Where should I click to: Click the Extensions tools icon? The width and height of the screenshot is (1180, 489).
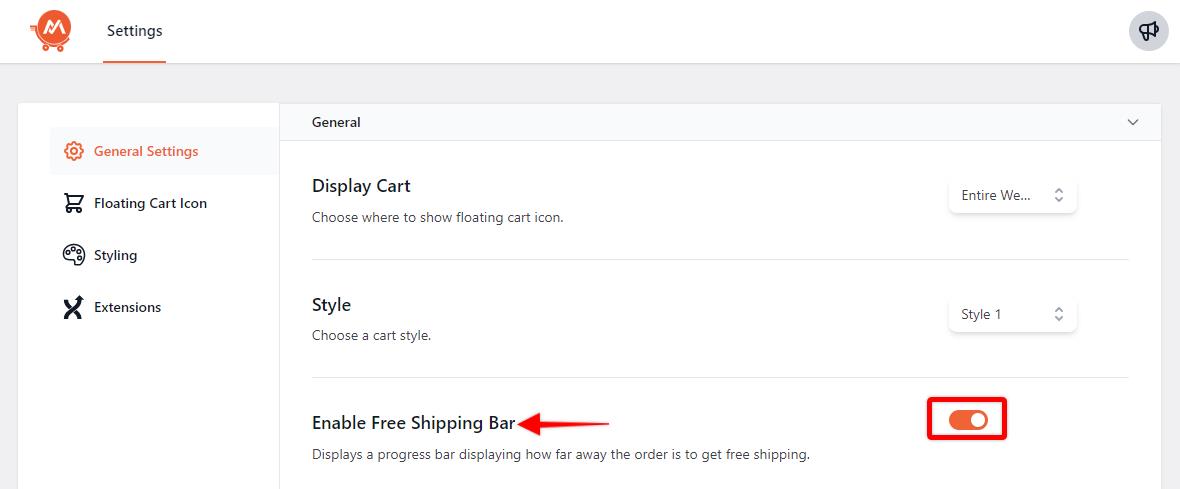tap(73, 307)
